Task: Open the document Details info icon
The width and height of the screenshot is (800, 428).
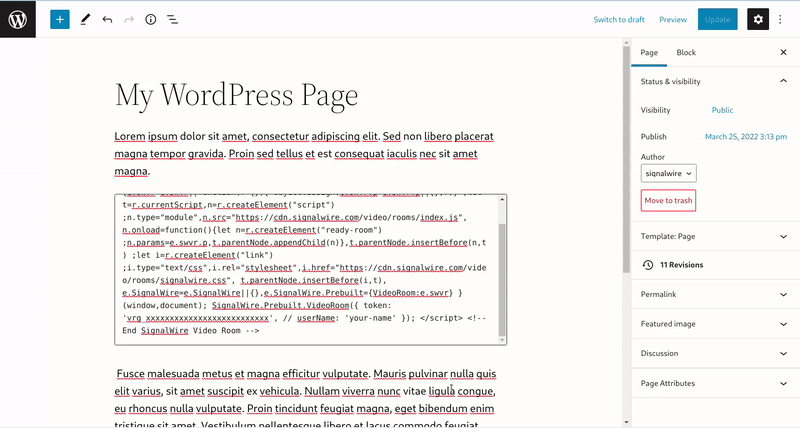Action: point(151,19)
